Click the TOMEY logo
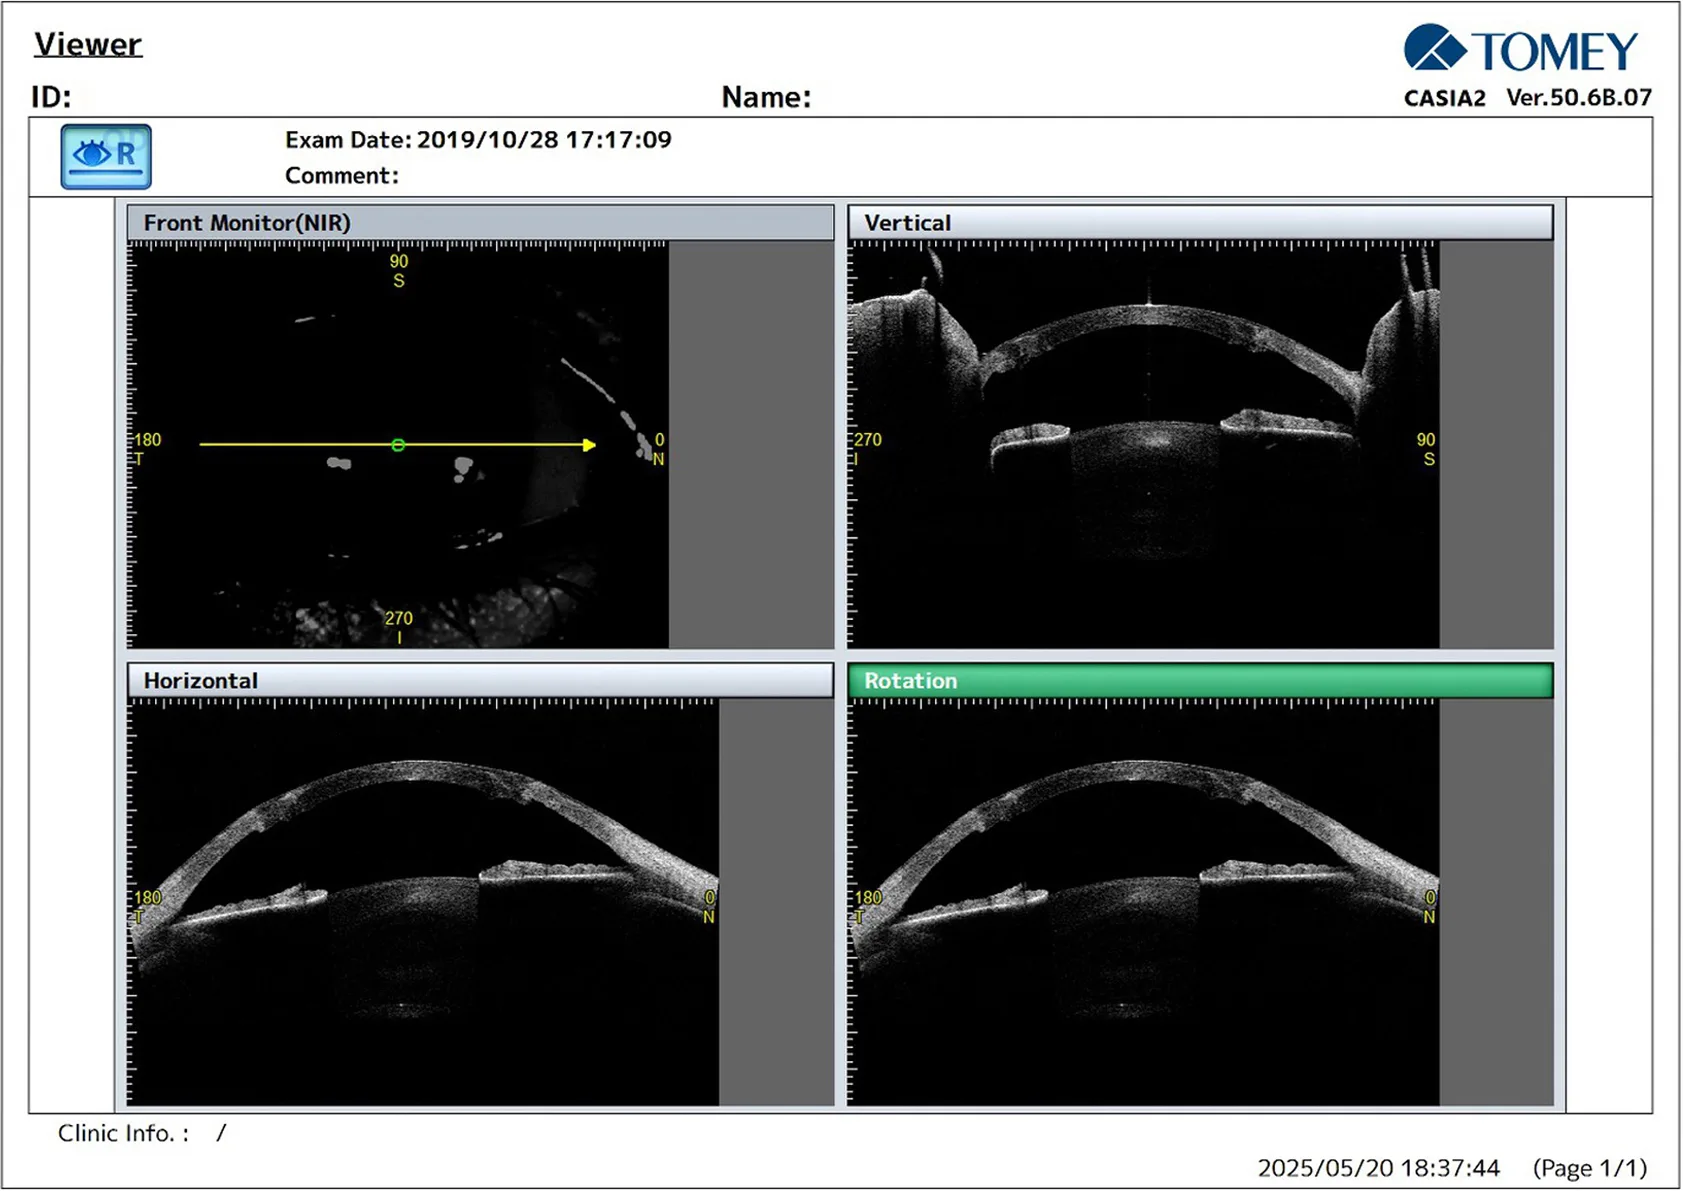 point(1520,49)
